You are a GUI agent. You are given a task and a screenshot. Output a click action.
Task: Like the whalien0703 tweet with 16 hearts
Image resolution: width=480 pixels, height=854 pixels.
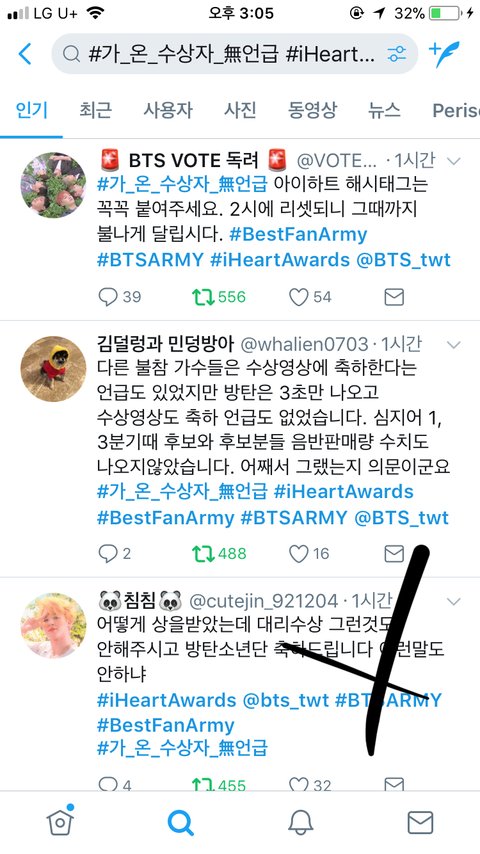[299, 554]
